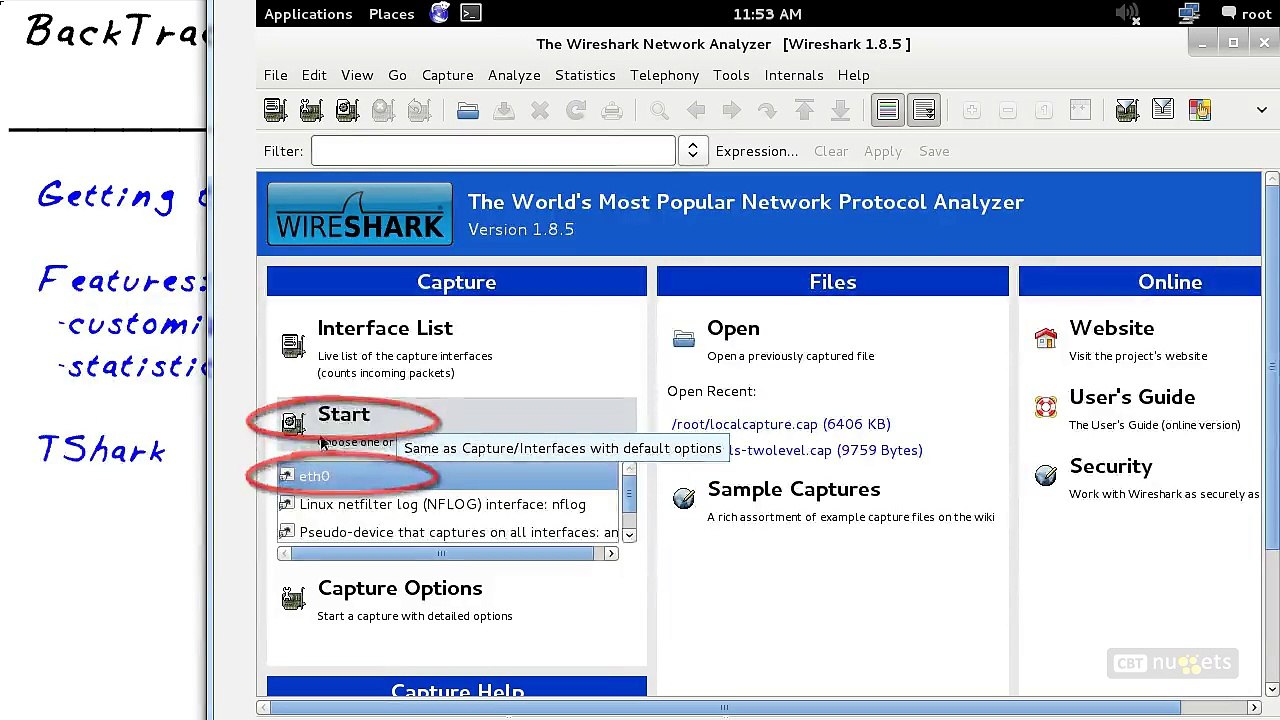Open the View menu
This screenshot has width=1280, height=720.
357,75
